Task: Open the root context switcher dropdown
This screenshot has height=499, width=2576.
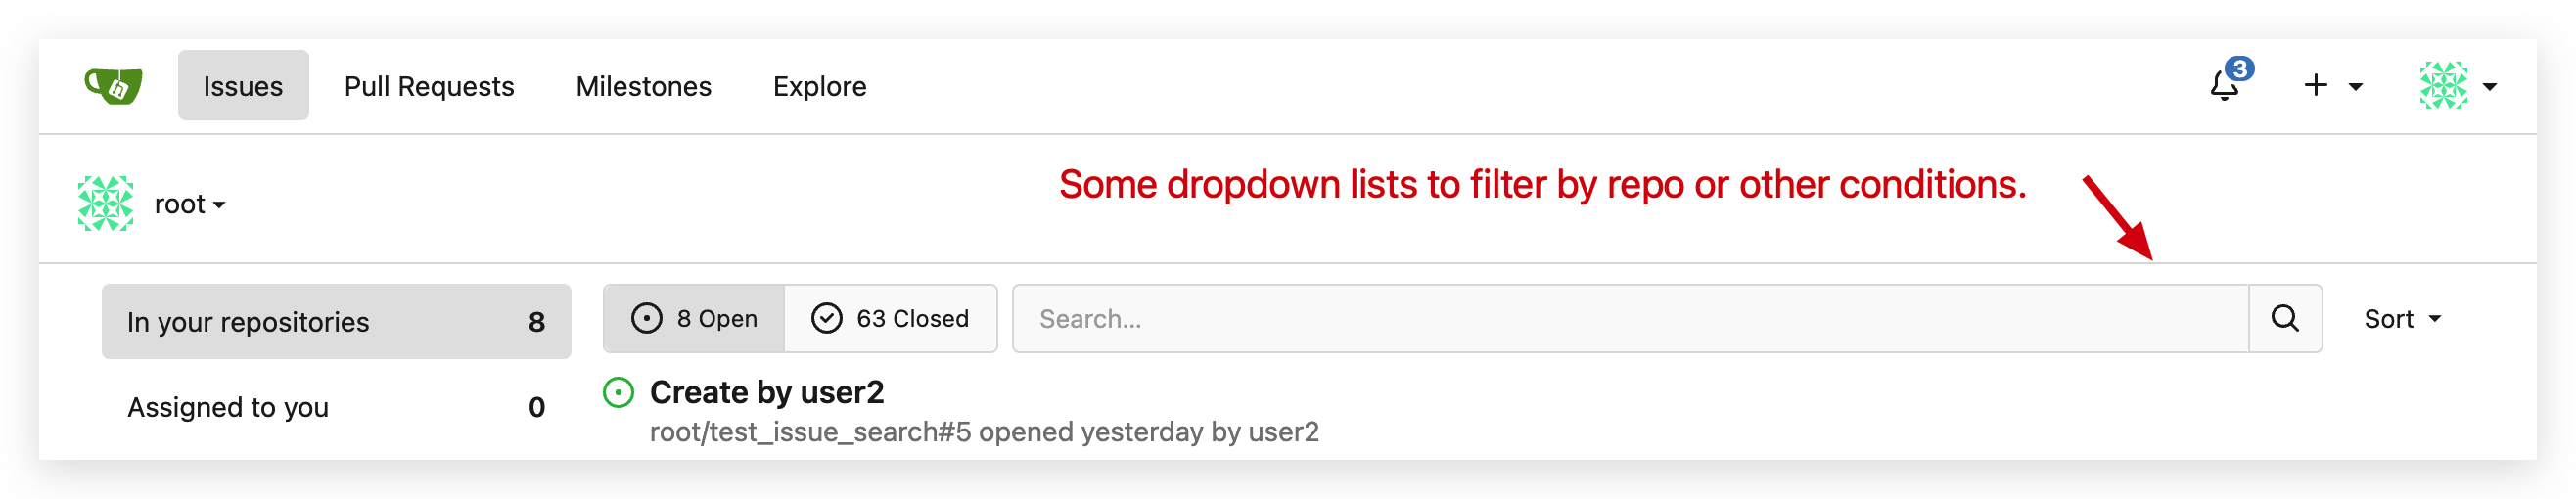Action: [190, 204]
